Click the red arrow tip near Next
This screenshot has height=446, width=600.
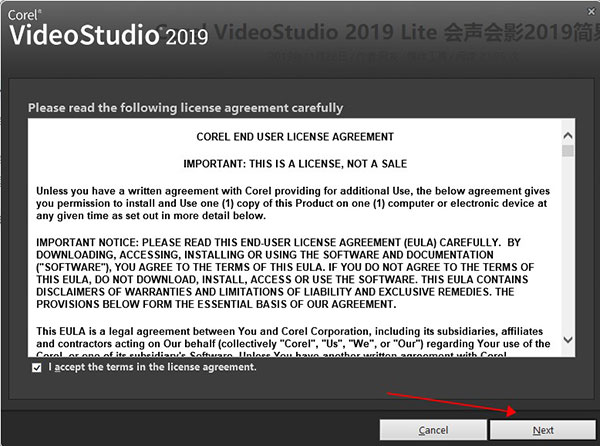516,411
